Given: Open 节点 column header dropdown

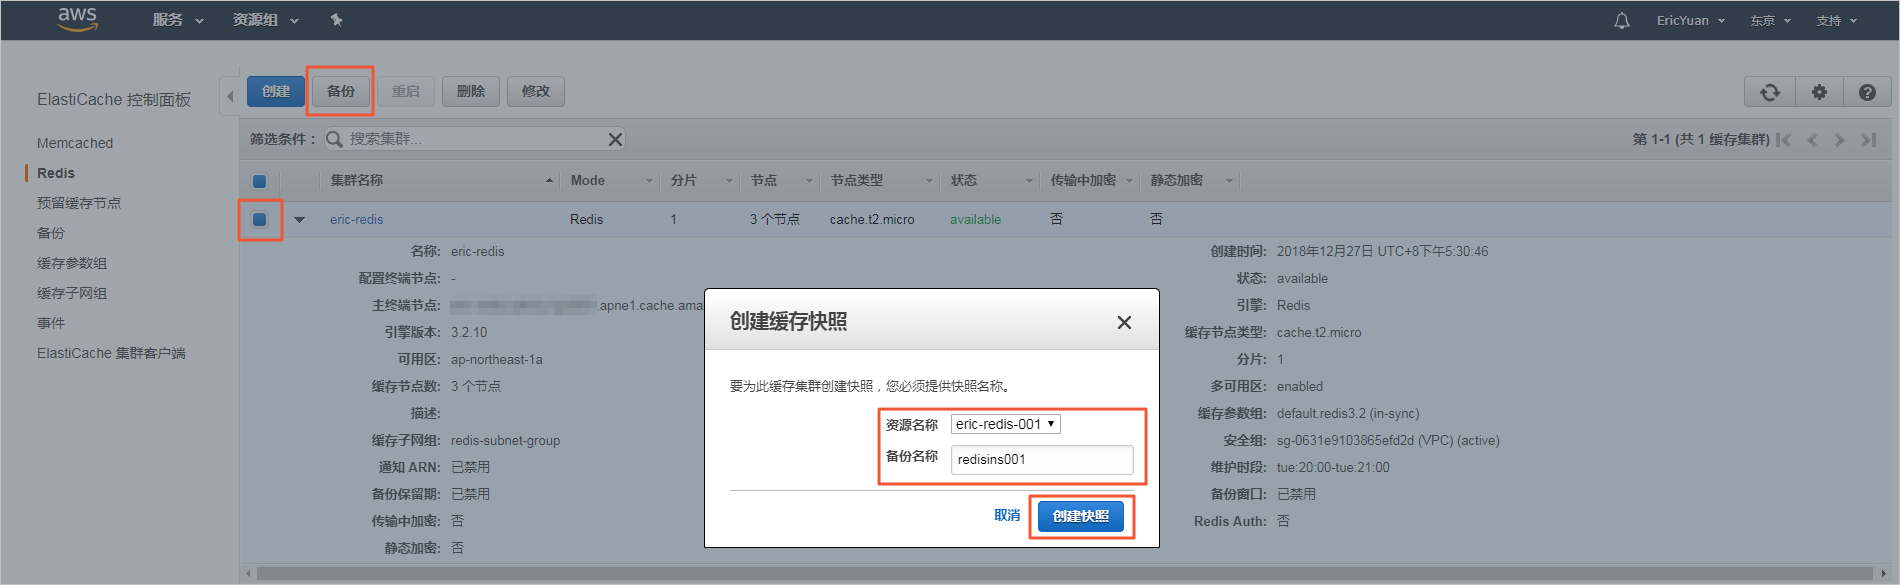Looking at the screenshot, I should pos(809,181).
